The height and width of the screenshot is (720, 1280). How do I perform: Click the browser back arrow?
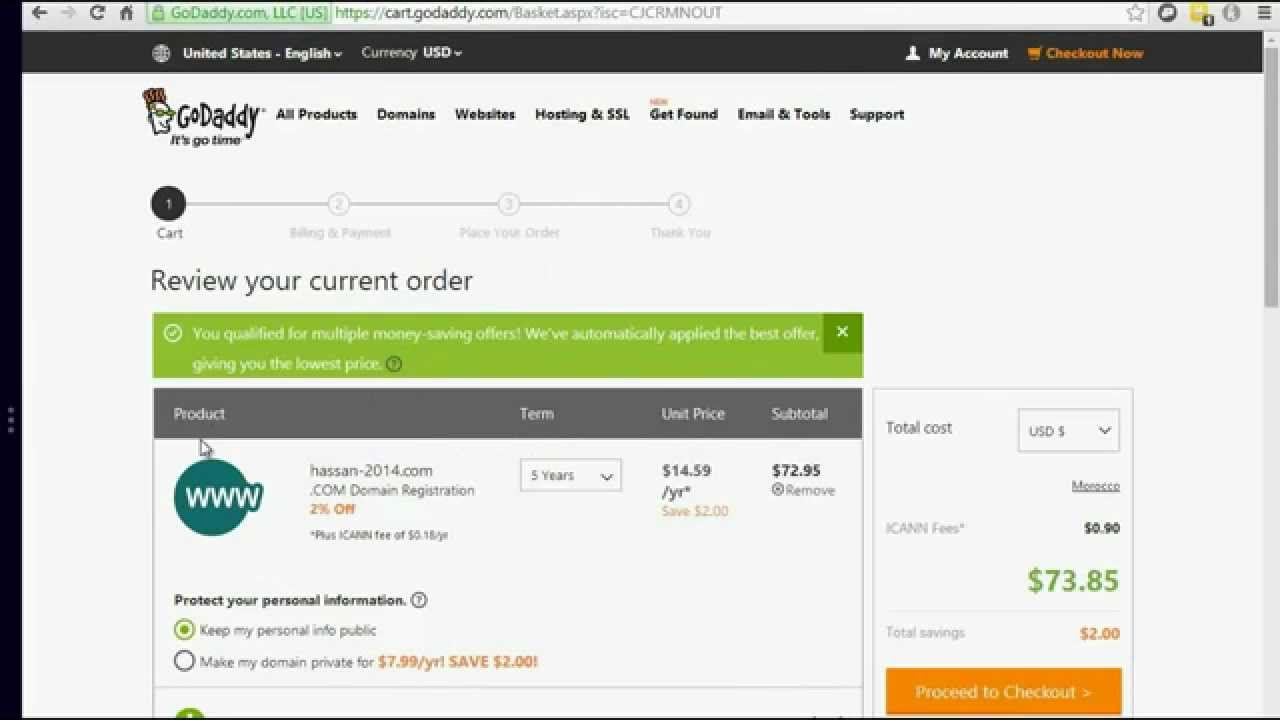(38, 13)
